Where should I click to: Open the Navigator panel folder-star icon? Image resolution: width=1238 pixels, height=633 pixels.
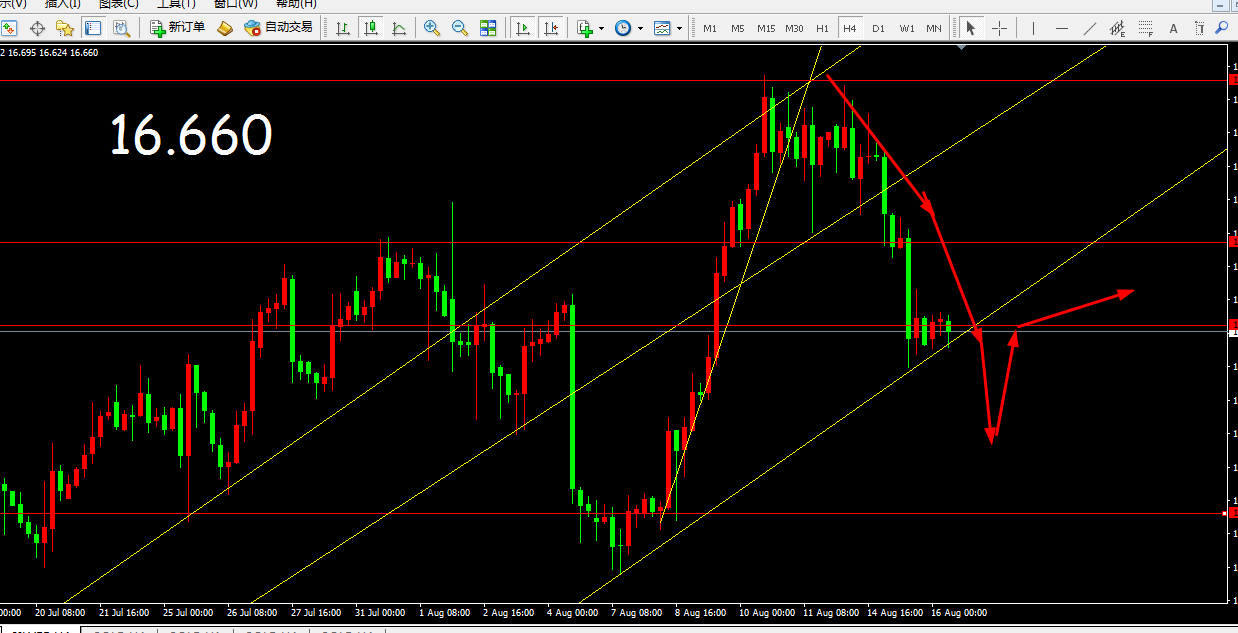pyautogui.click(x=65, y=28)
